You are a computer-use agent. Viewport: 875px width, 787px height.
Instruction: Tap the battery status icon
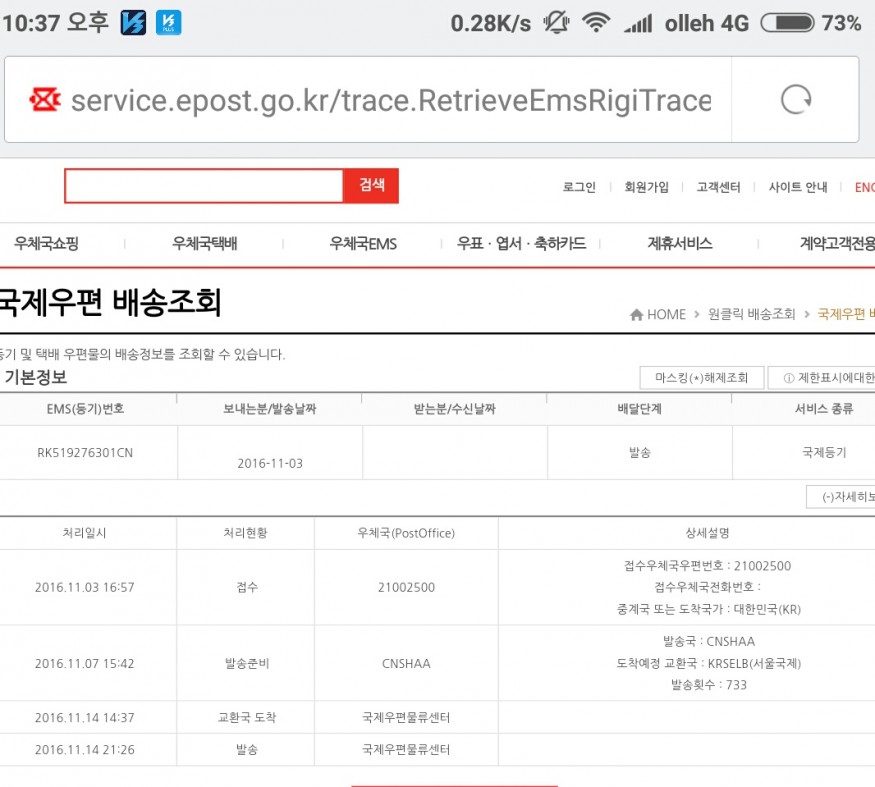(x=787, y=23)
